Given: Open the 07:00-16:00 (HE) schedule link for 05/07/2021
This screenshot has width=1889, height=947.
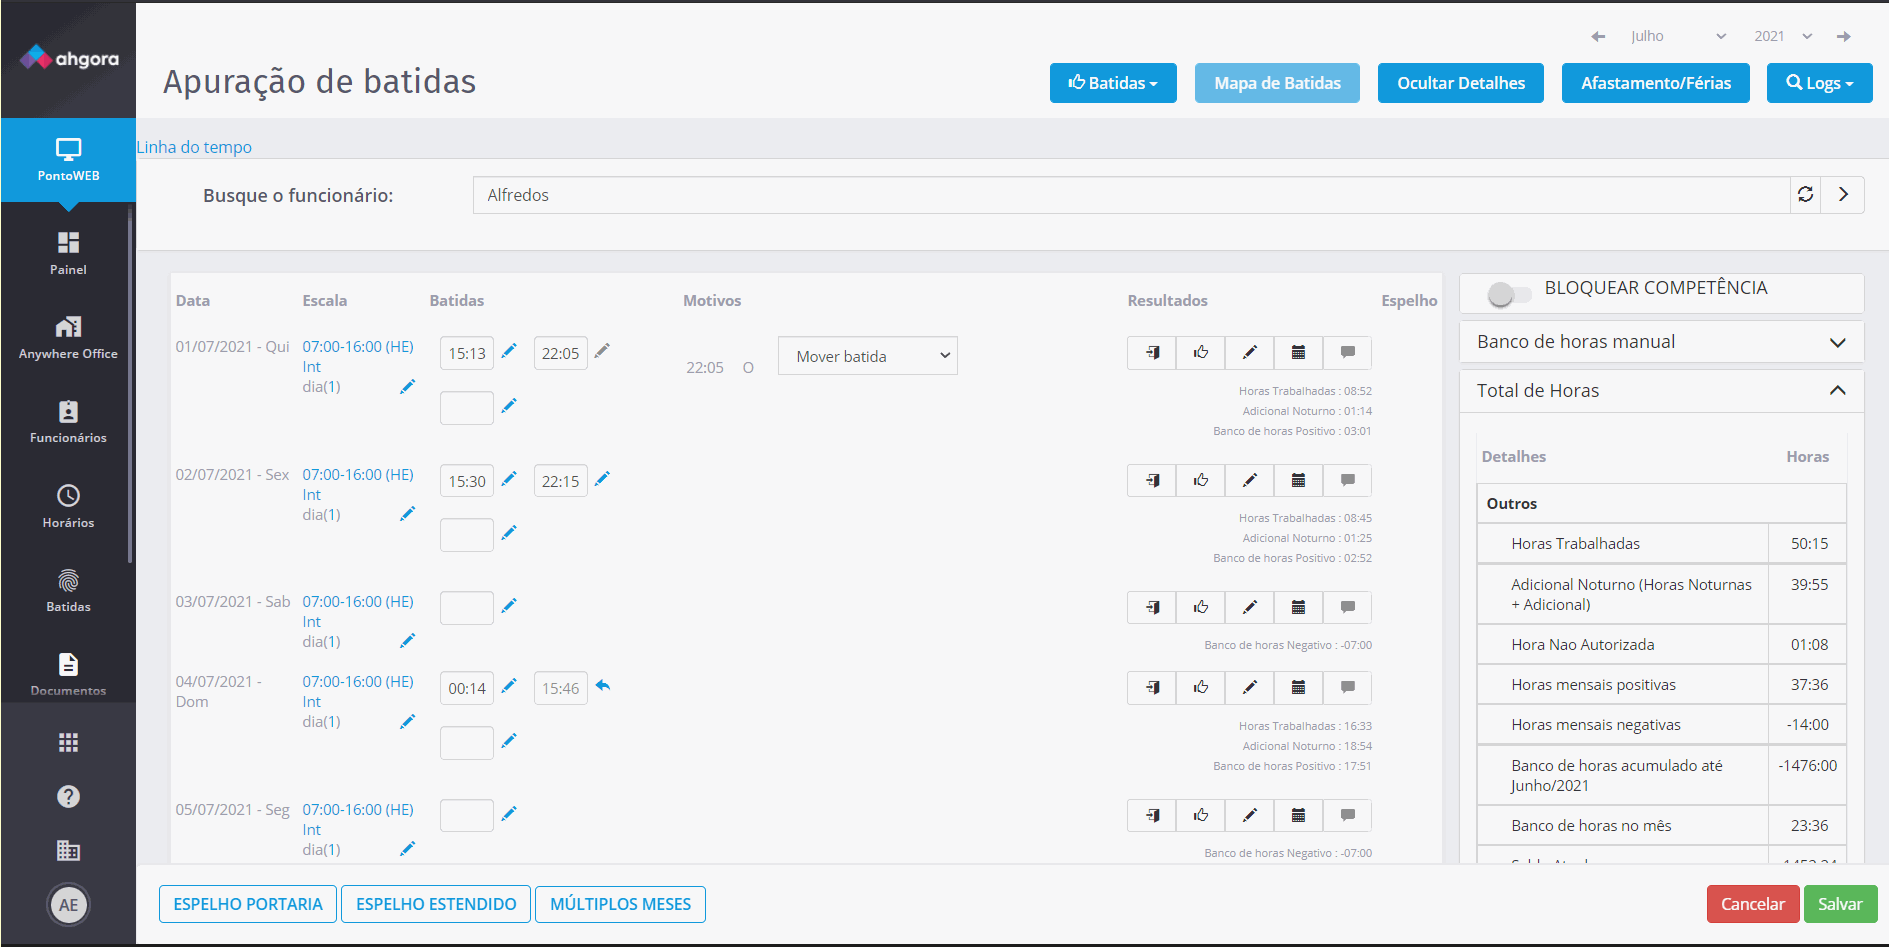Looking at the screenshot, I should click(x=358, y=809).
